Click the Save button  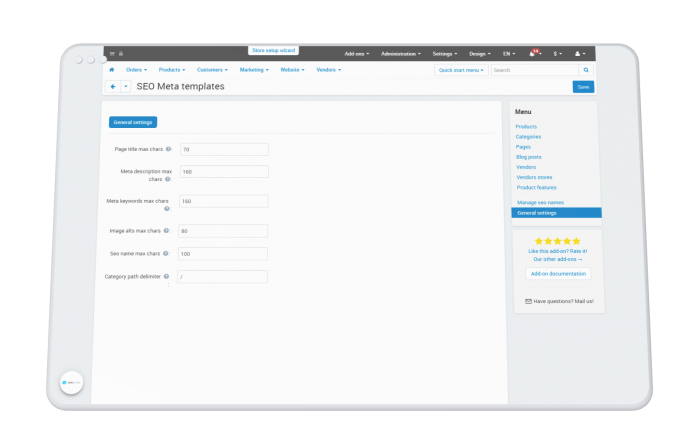pyautogui.click(x=583, y=87)
